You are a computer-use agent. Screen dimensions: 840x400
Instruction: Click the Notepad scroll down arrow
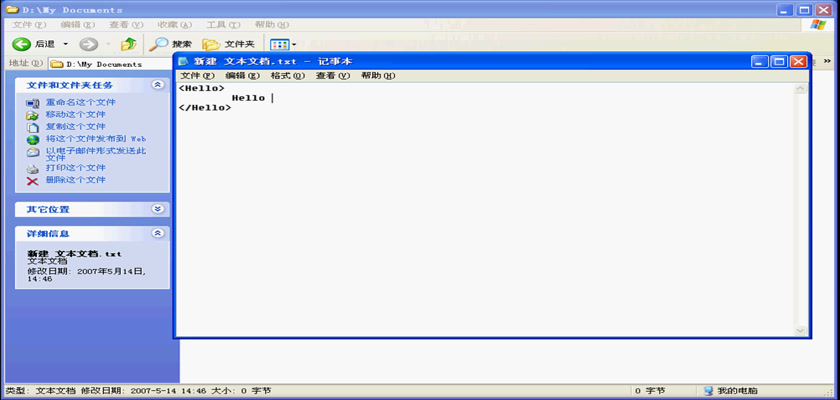800,330
